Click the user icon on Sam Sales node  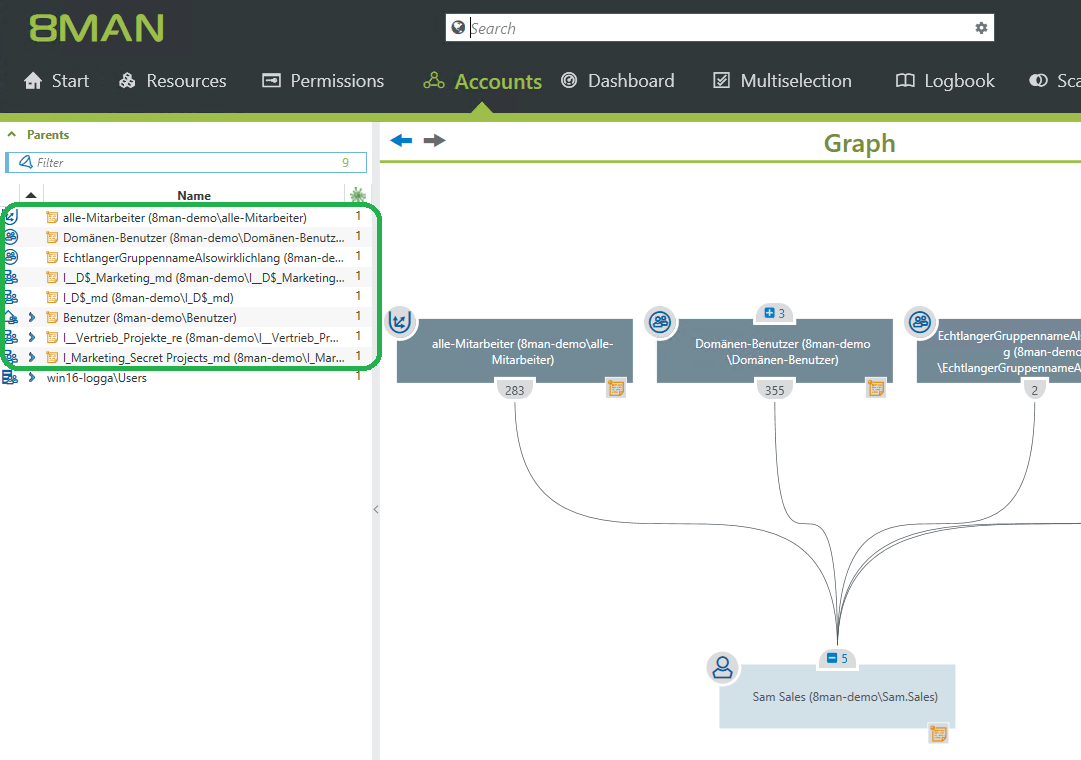point(723,668)
